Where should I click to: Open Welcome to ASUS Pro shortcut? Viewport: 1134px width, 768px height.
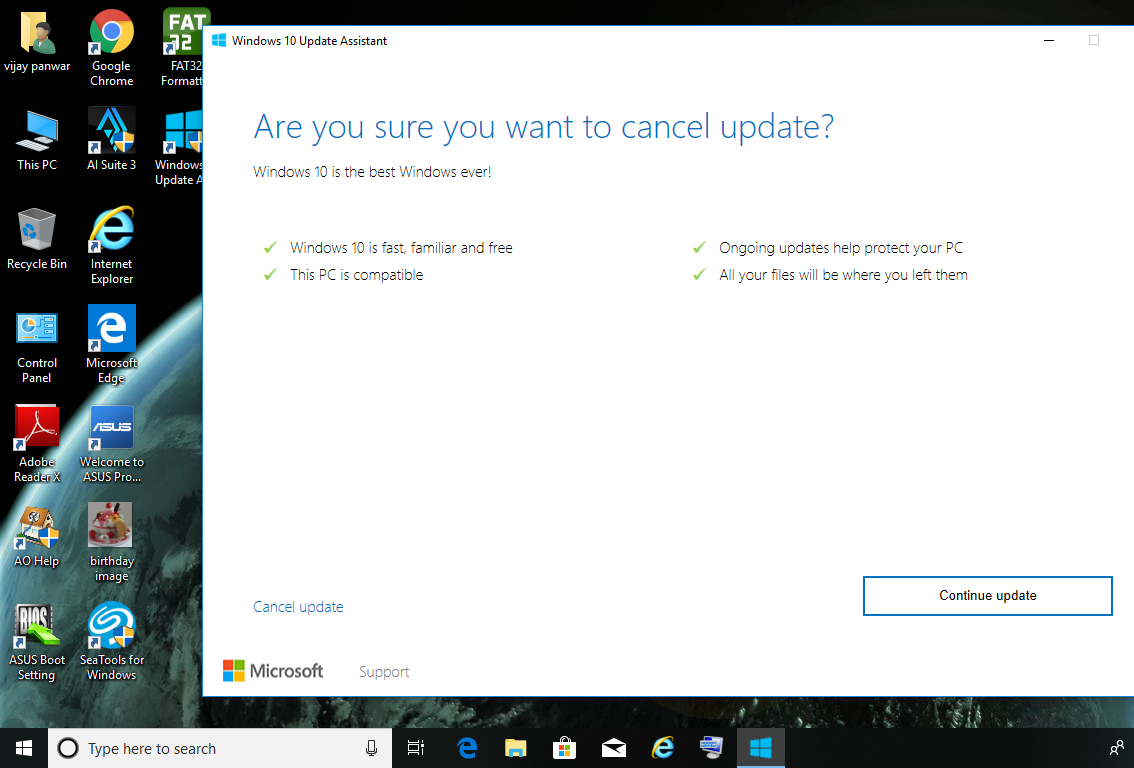(x=111, y=444)
